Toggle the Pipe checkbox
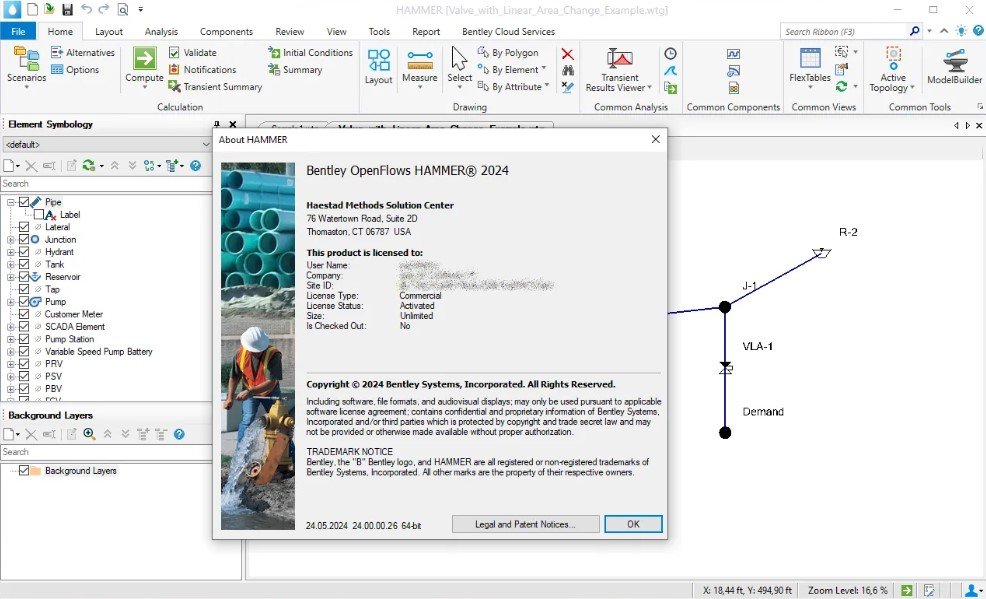Screen dimensions: 986x599 (x=24, y=202)
